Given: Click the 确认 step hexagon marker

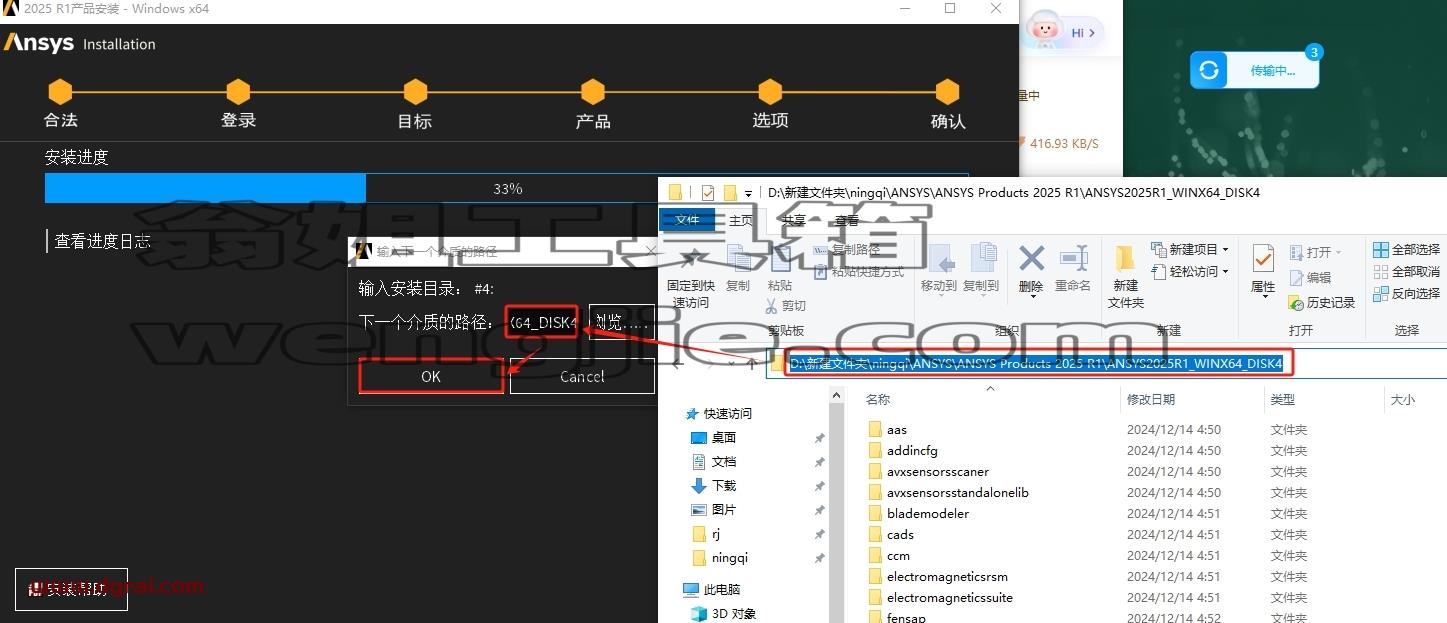Looking at the screenshot, I should tap(947, 92).
